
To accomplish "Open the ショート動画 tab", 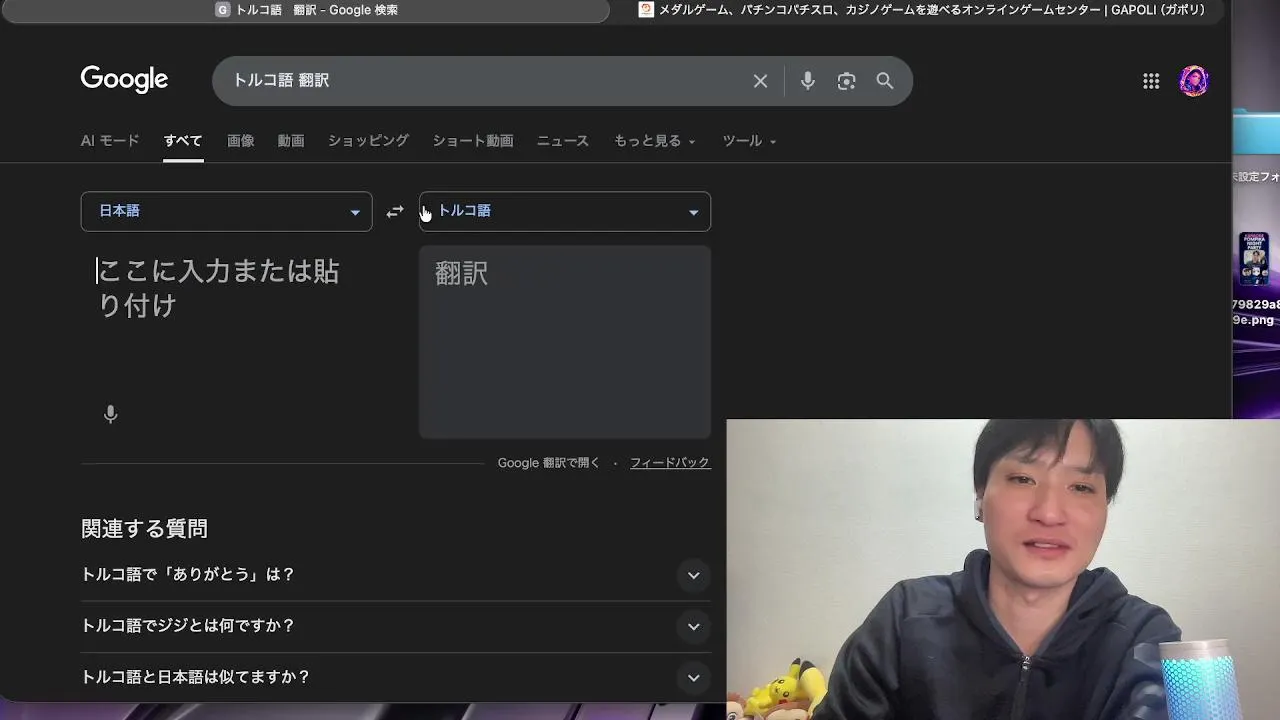I will point(473,141).
